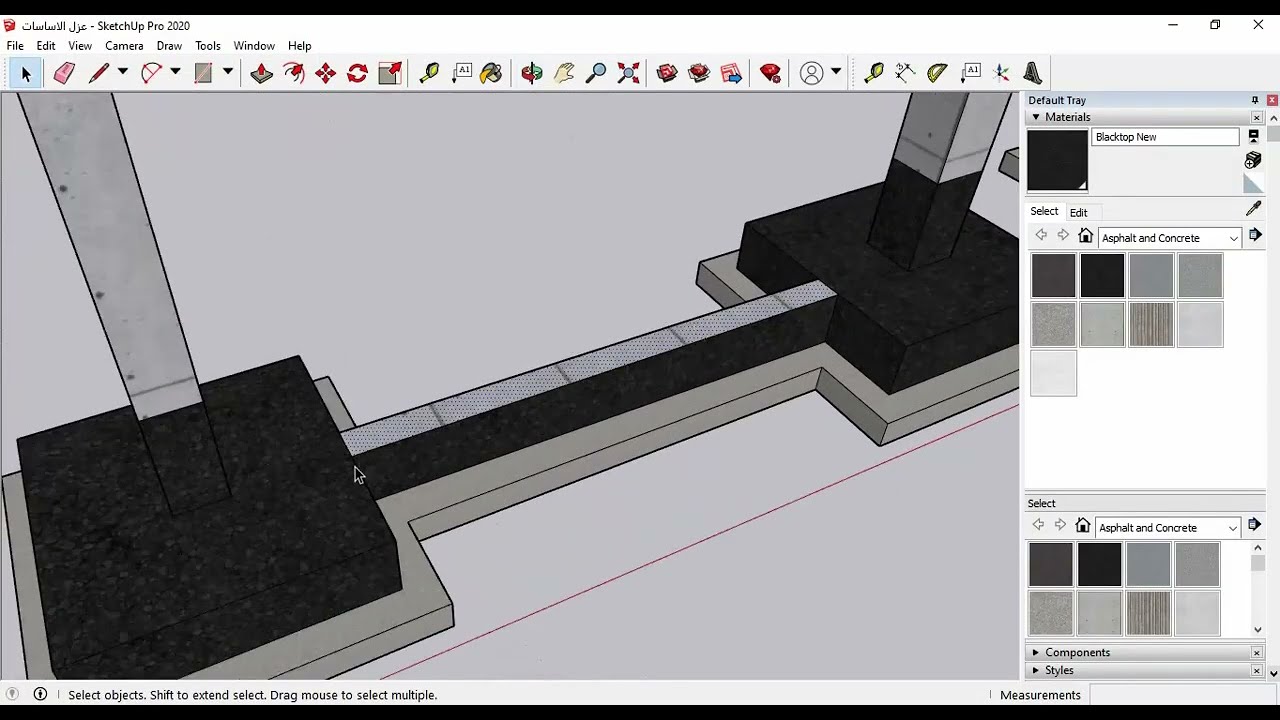Activate the Move tool
Viewport: 1280px width, 720px height.
coord(325,73)
